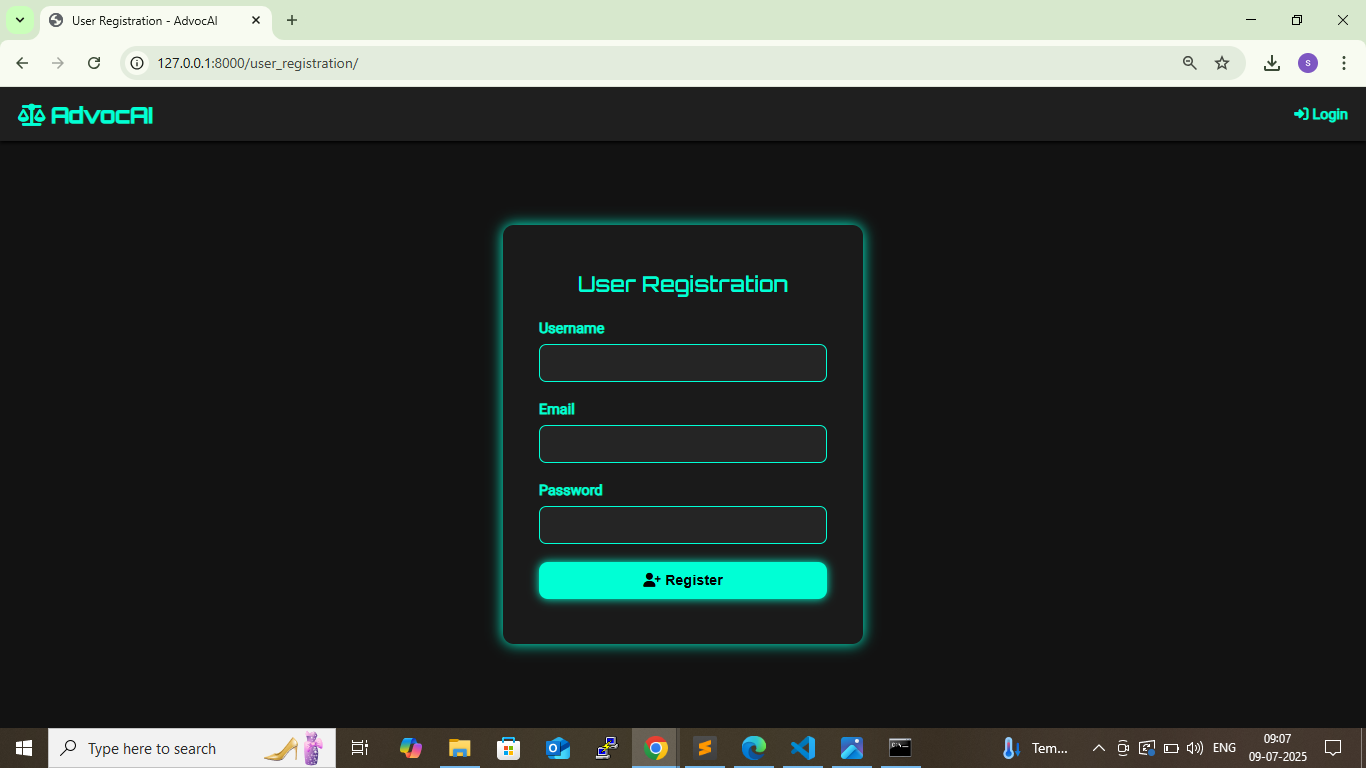Click the User Registration heading

[683, 284]
